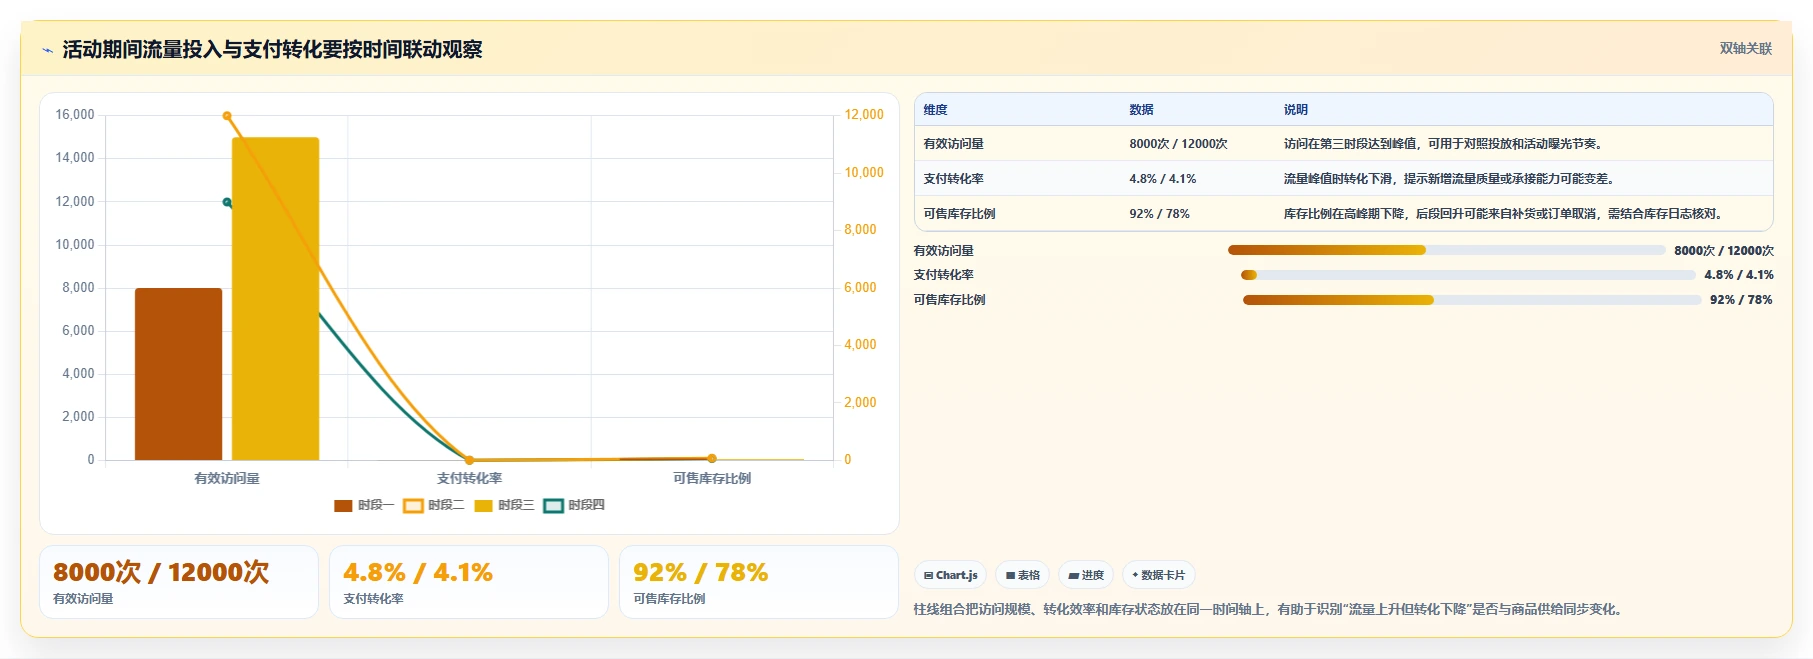This screenshot has height=659, width=1813.
Task: Click the 16,000 left axis tick label
Action: [x=75, y=115]
